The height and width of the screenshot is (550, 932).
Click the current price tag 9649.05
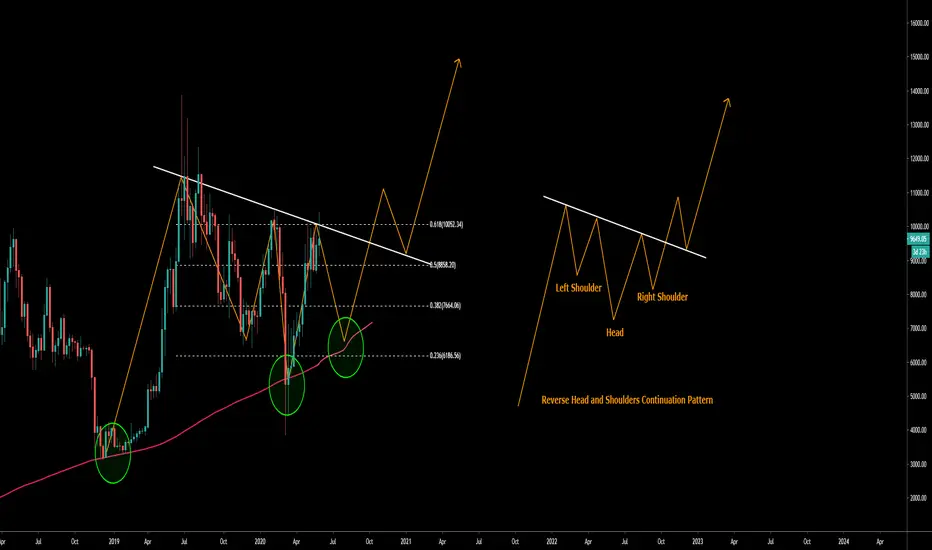[x=918, y=239]
